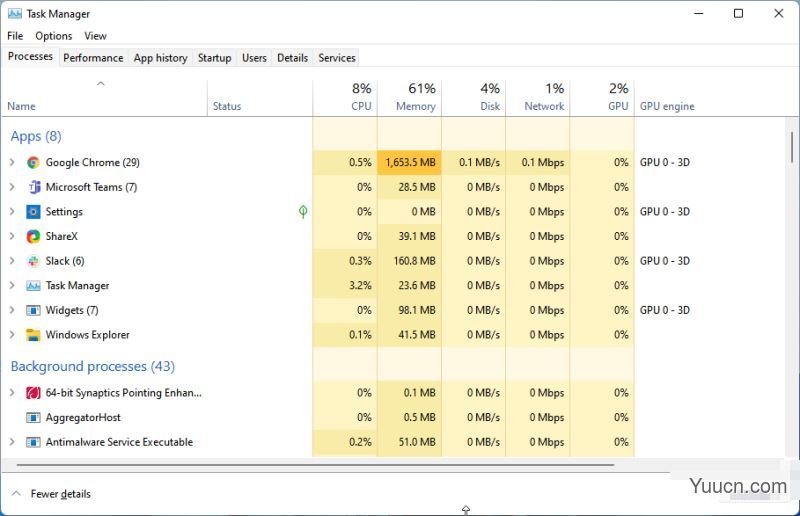Click the horizontal scrollbar at bottom
800x516 pixels.
[x=315, y=465]
